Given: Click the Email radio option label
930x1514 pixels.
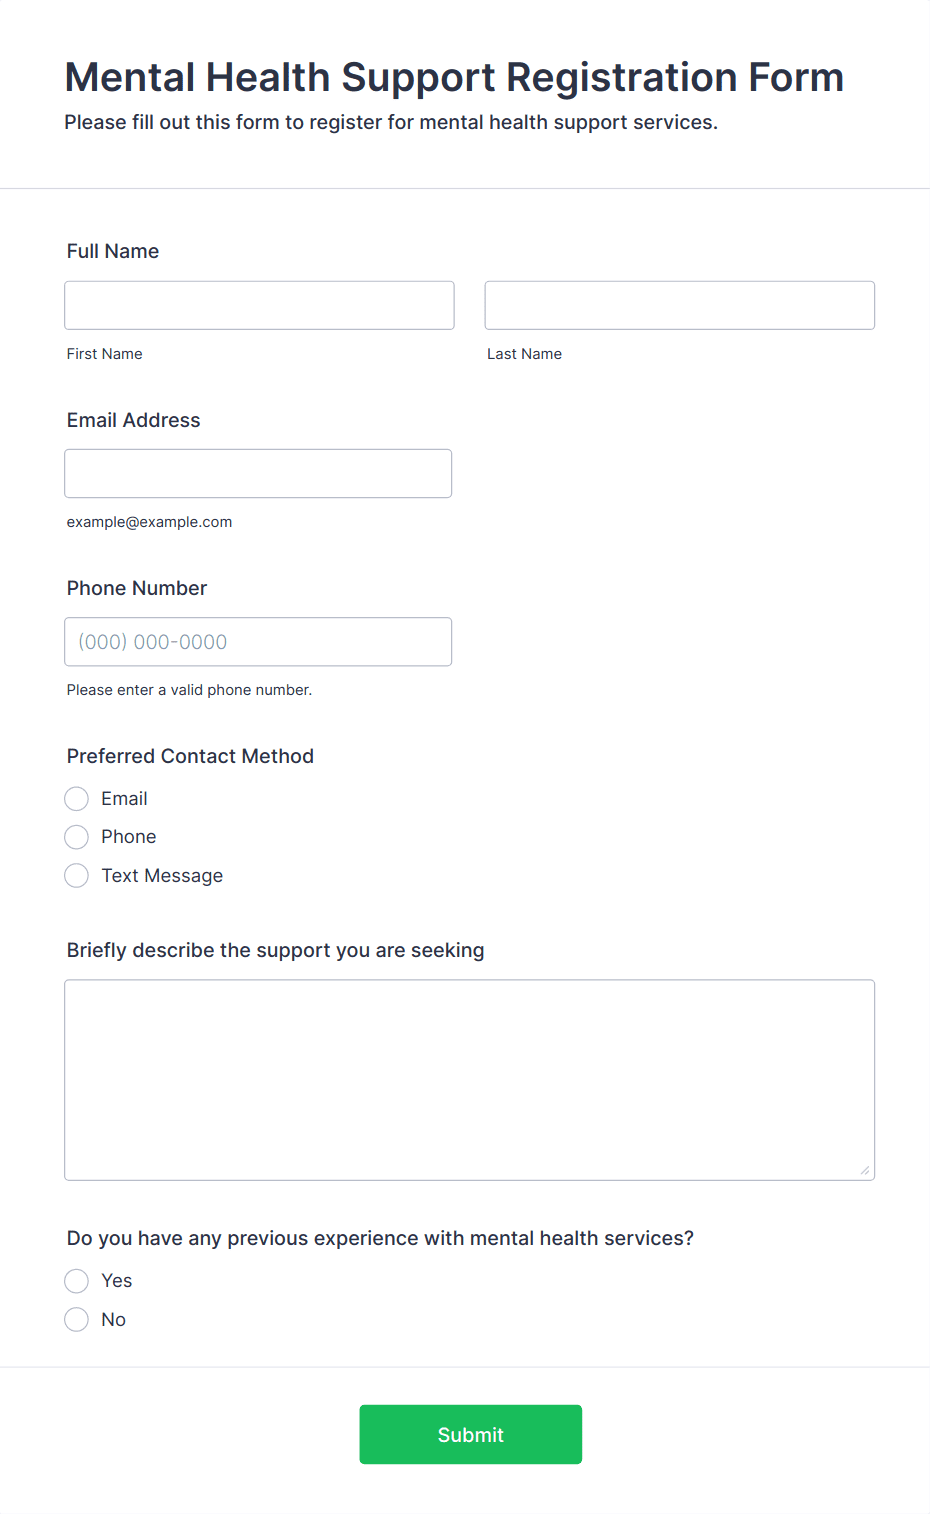Looking at the screenshot, I should pos(124,799).
